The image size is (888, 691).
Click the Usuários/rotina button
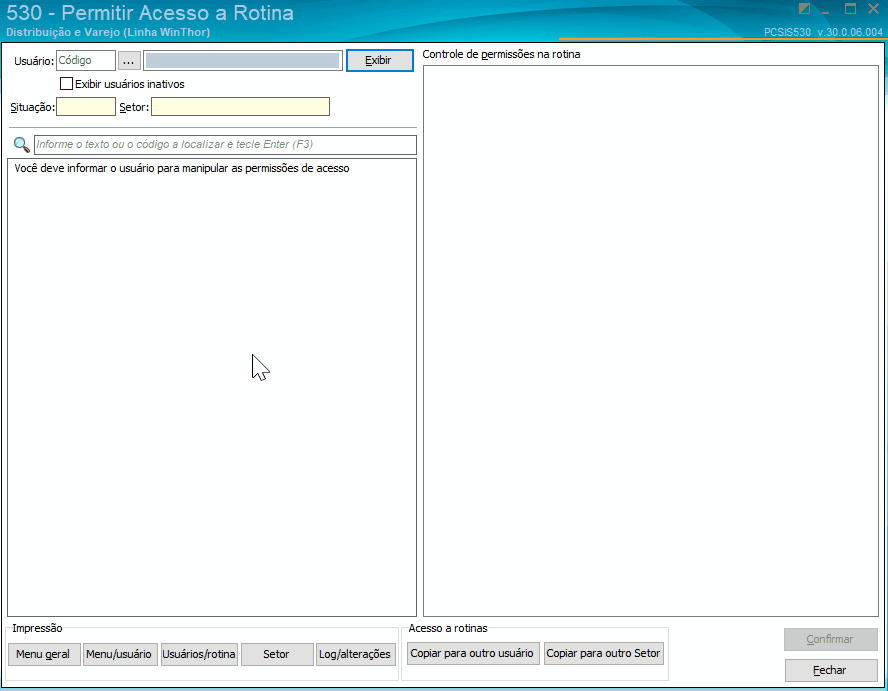coord(199,654)
